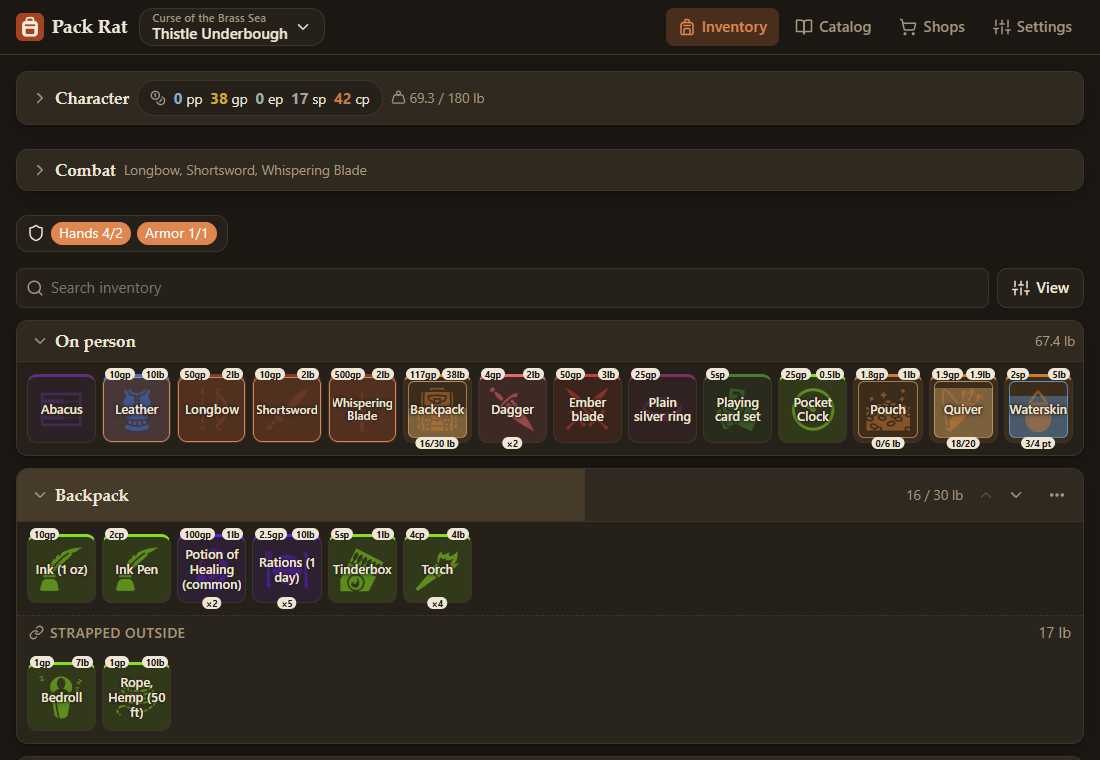Click the Whispering Blade item

pos(362,409)
